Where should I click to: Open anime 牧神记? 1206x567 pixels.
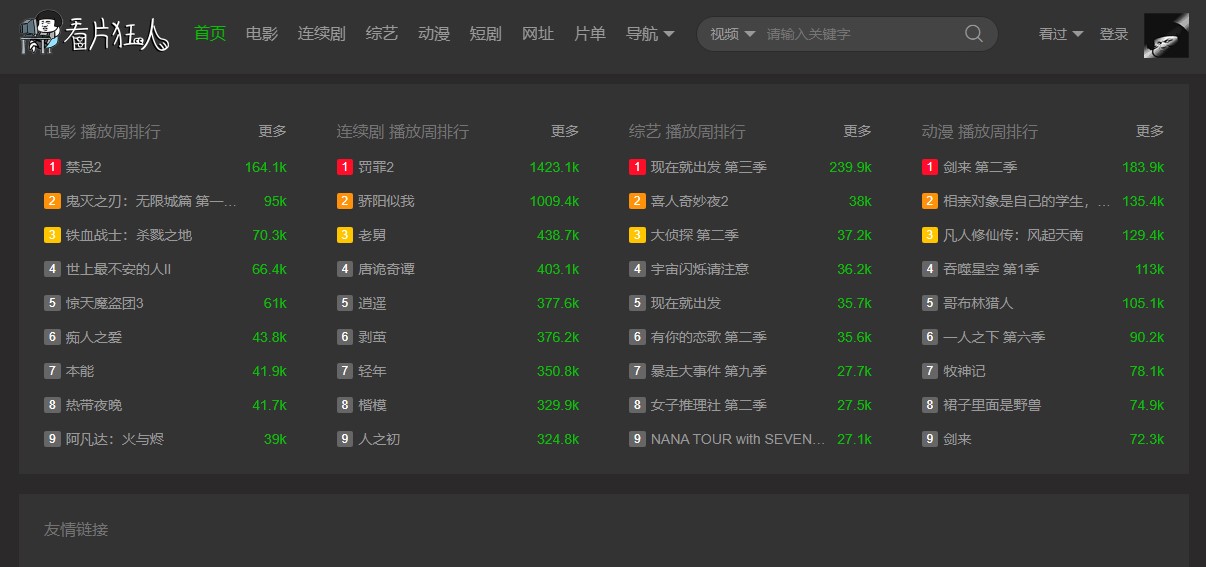tap(964, 371)
